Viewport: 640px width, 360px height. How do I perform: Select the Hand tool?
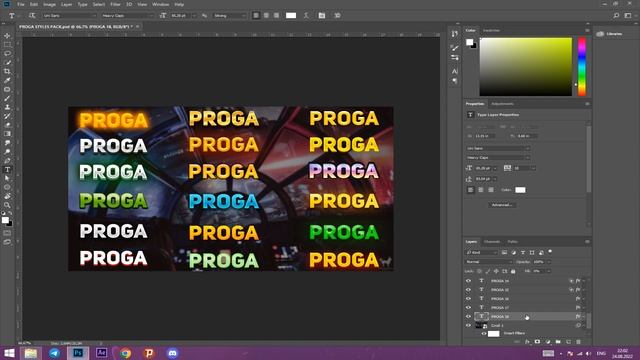[7, 196]
